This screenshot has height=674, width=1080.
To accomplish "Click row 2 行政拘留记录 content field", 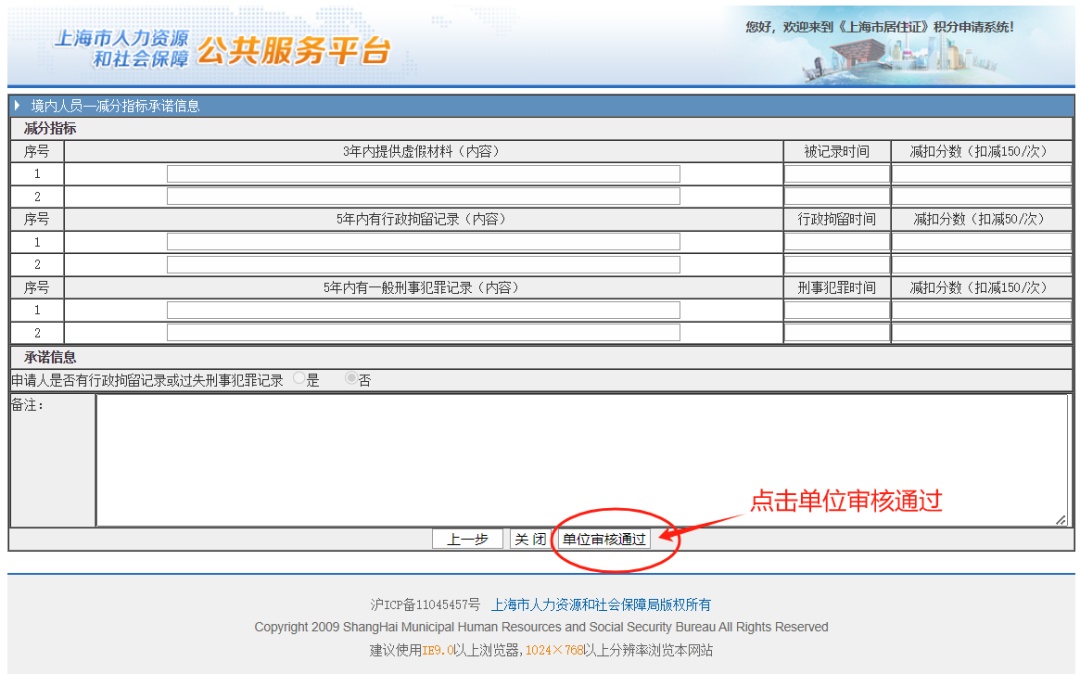I will [x=423, y=265].
